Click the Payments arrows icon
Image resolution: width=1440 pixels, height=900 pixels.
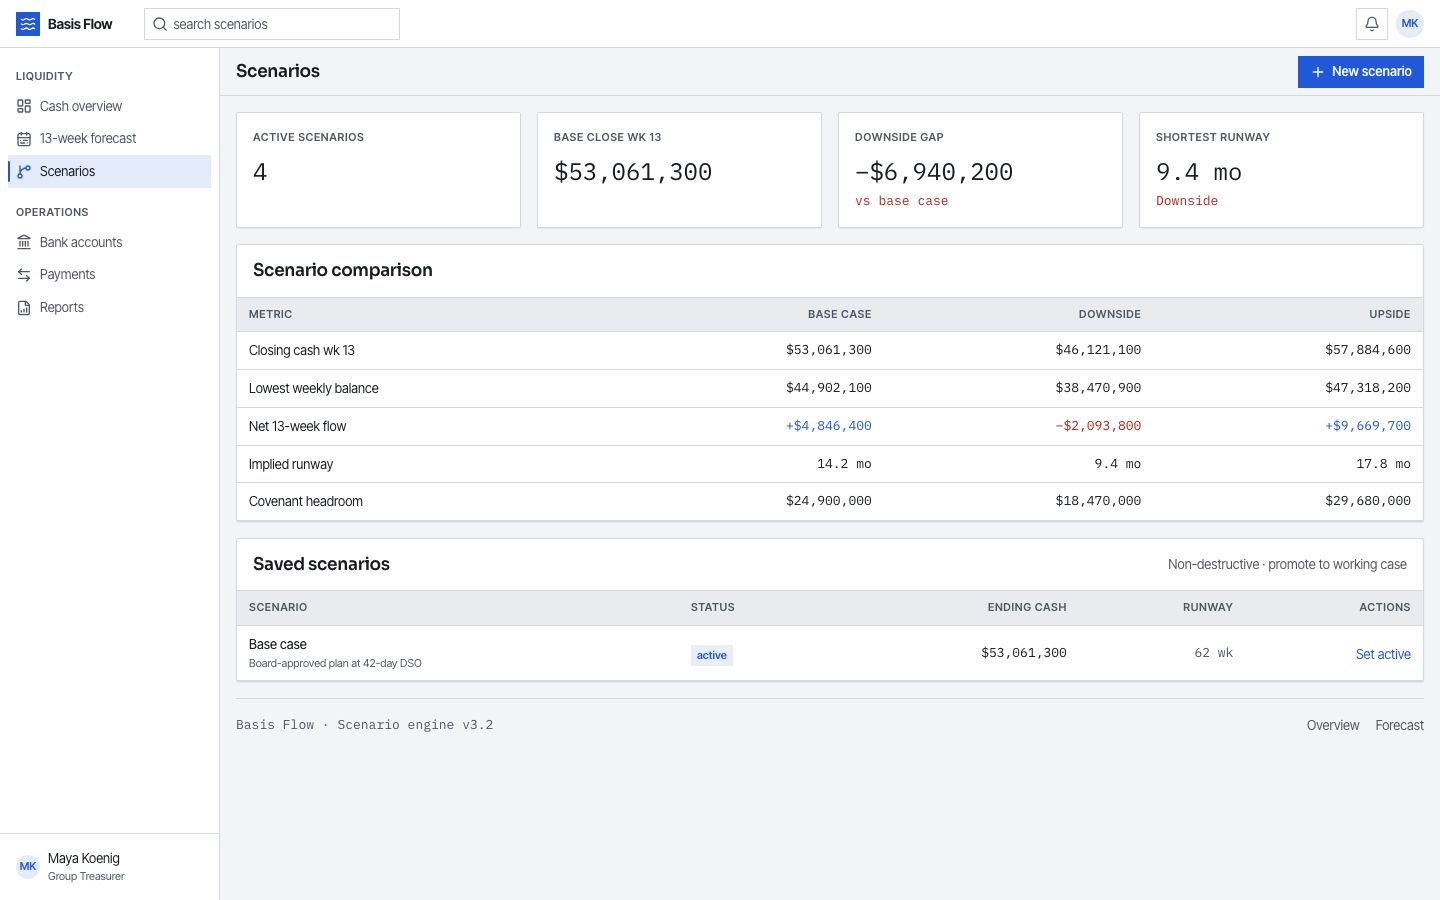[x=24, y=275]
